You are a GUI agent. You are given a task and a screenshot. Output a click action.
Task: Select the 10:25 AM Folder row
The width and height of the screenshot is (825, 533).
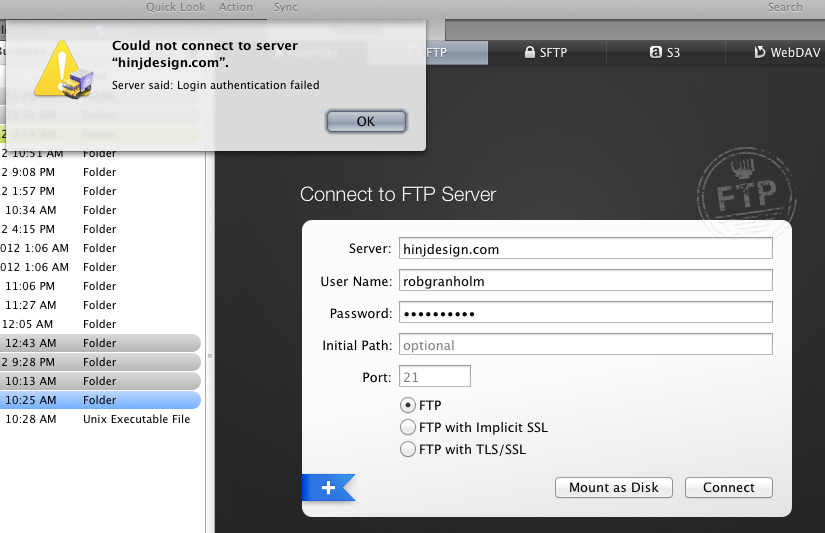100,400
